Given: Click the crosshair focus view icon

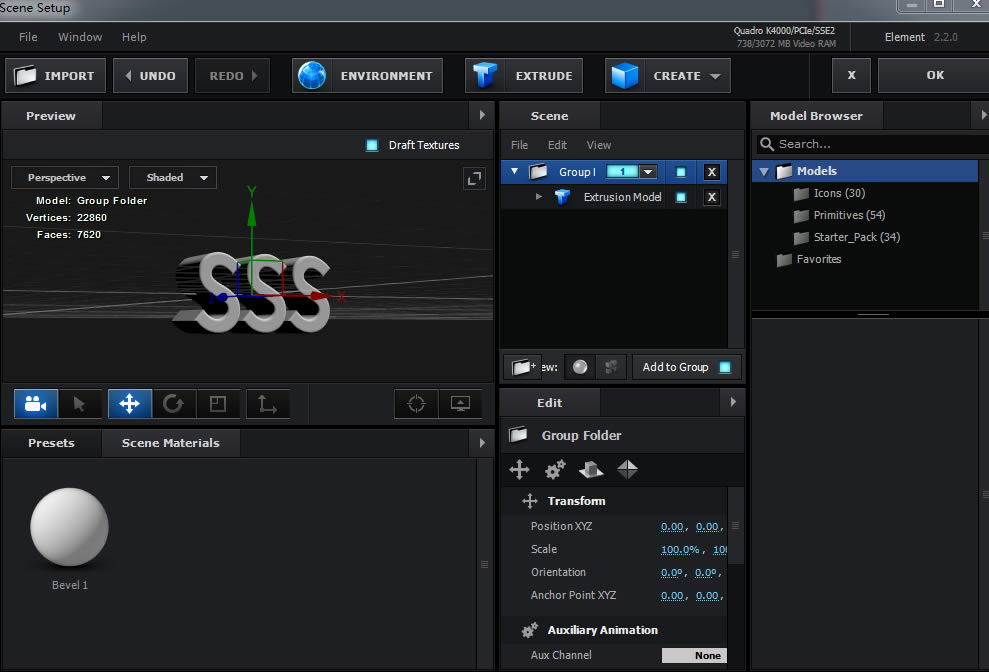Looking at the screenshot, I should point(417,404).
